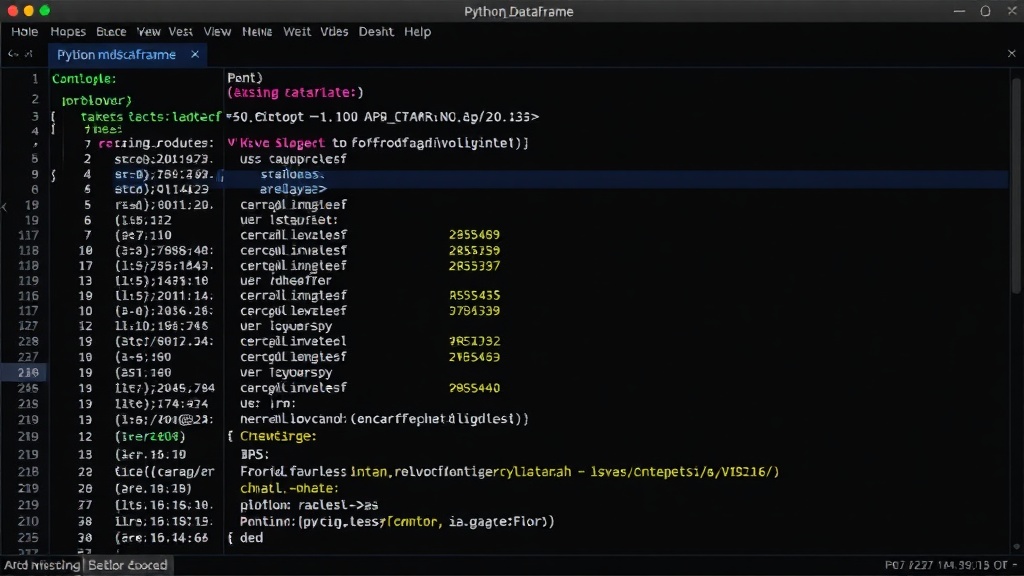
Task: Click the window minimize icon at top right
Action: (959, 11)
